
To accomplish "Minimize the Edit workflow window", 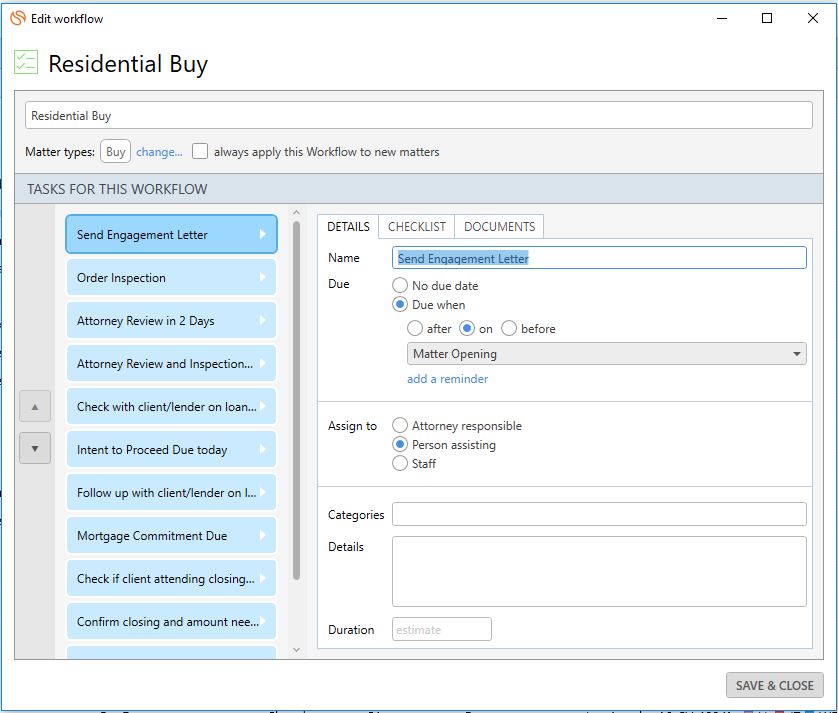I will [722, 18].
